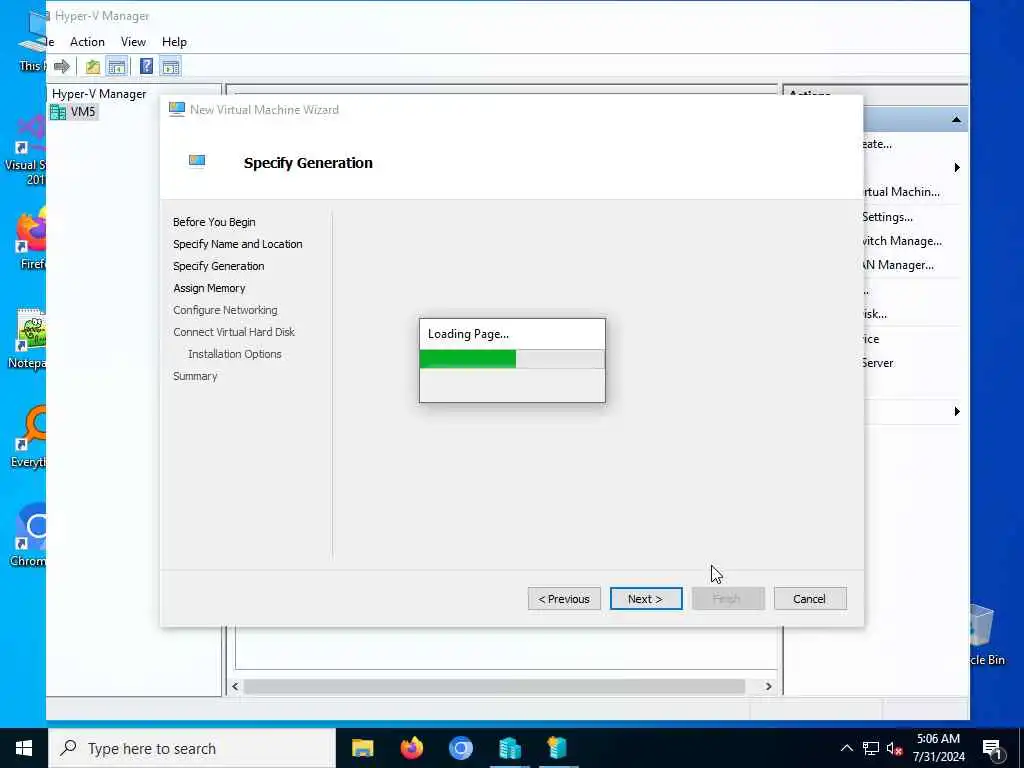
Task: Open the Help toolbar icon with question mark
Action: coord(146,66)
